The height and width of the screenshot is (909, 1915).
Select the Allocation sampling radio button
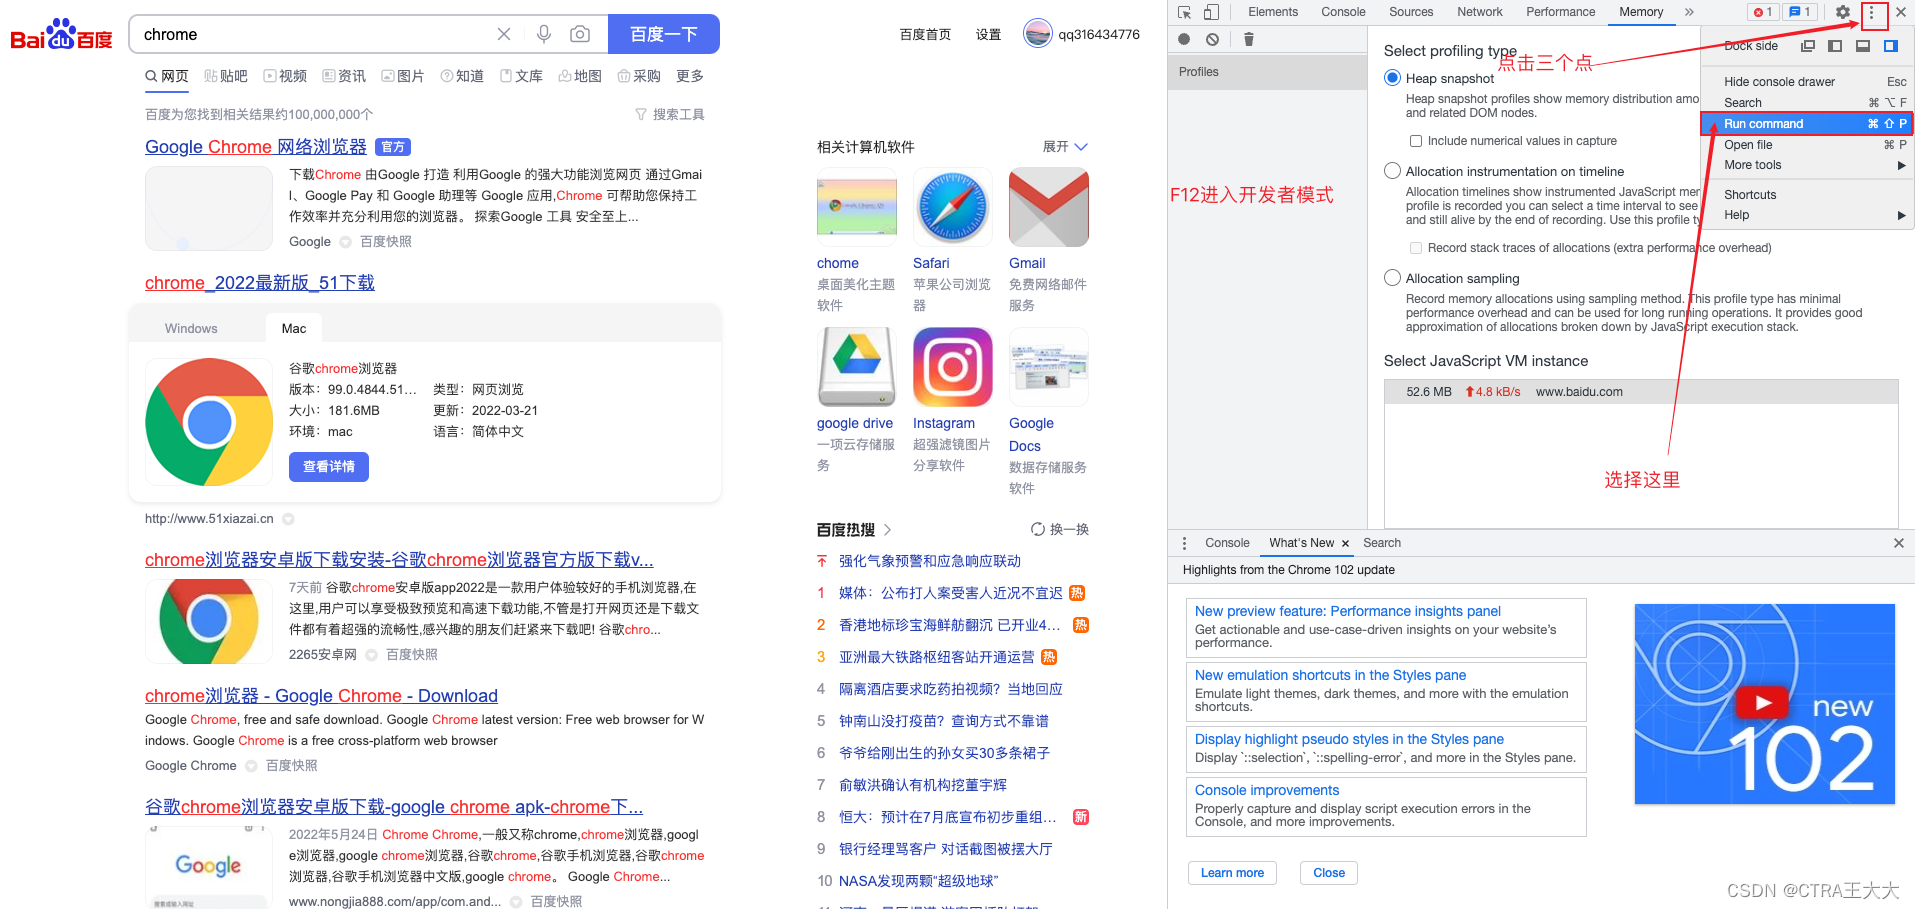(1392, 278)
